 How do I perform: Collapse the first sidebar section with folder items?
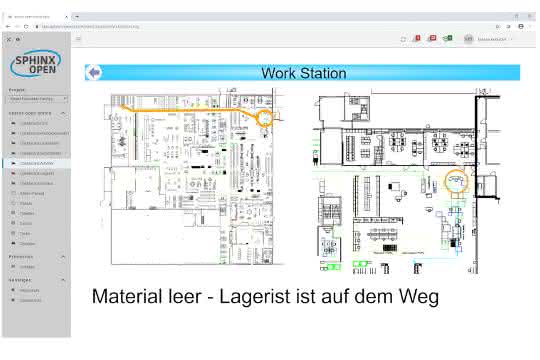click(63, 113)
